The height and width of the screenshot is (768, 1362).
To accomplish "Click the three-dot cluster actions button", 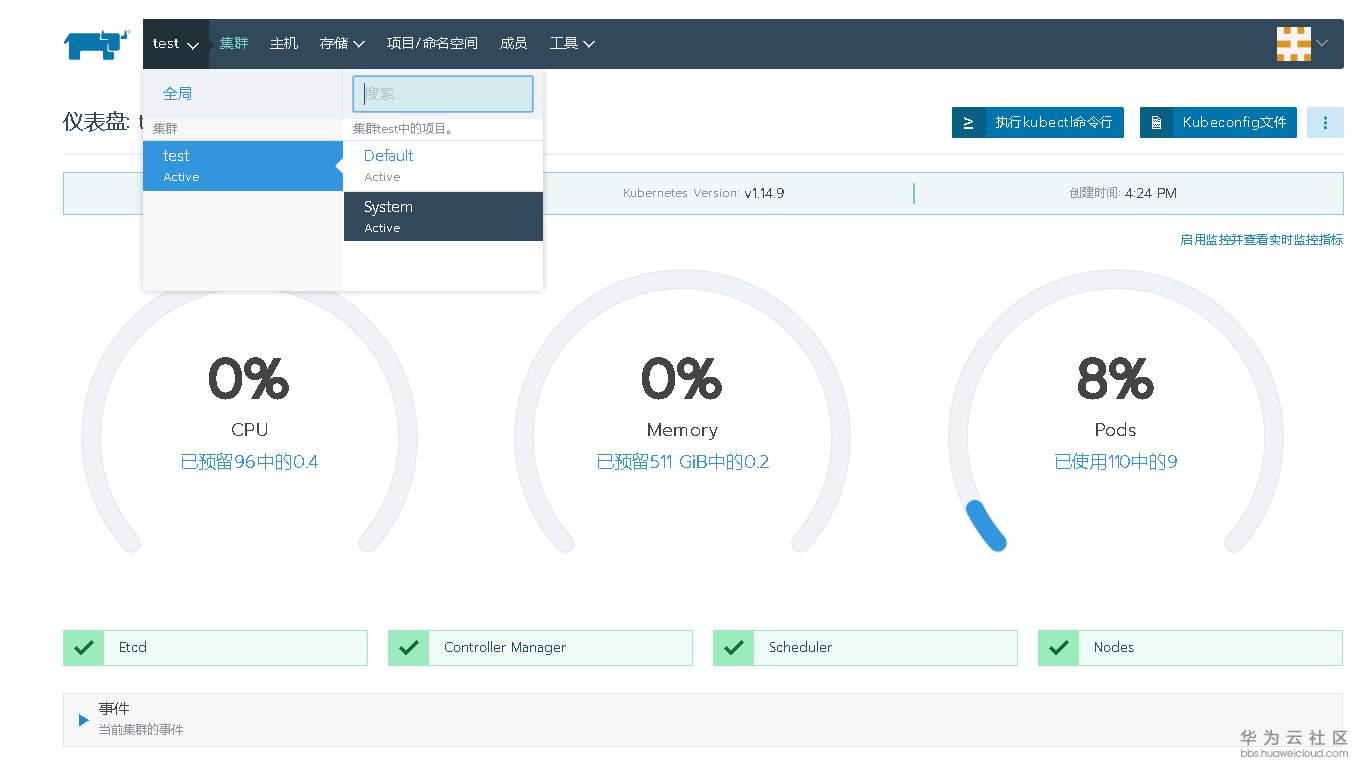I will pyautogui.click(x=1325, y=123).
